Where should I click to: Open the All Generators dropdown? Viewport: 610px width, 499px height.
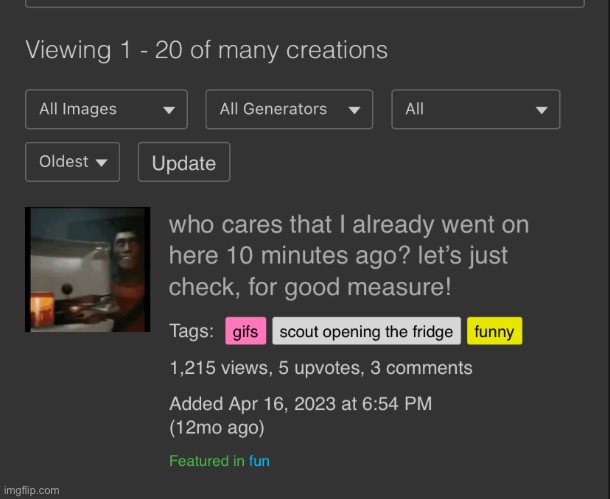point(289,109)
